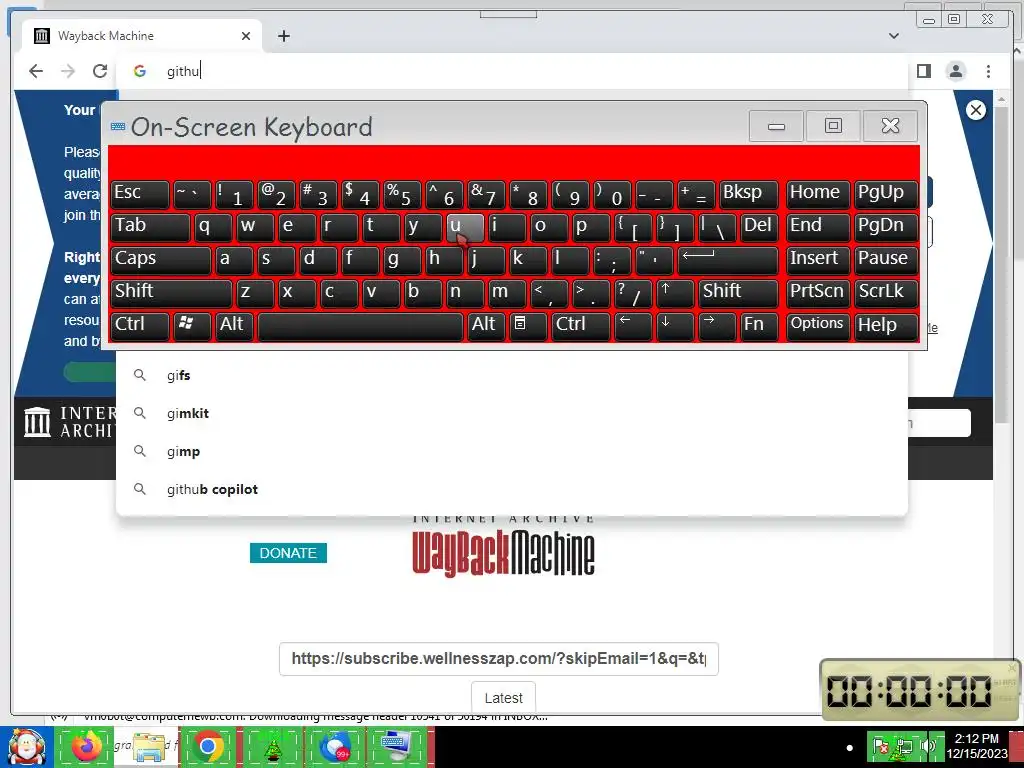Tap the Home key
Viewport: 1024px width, 768px height.
[818, 193]
